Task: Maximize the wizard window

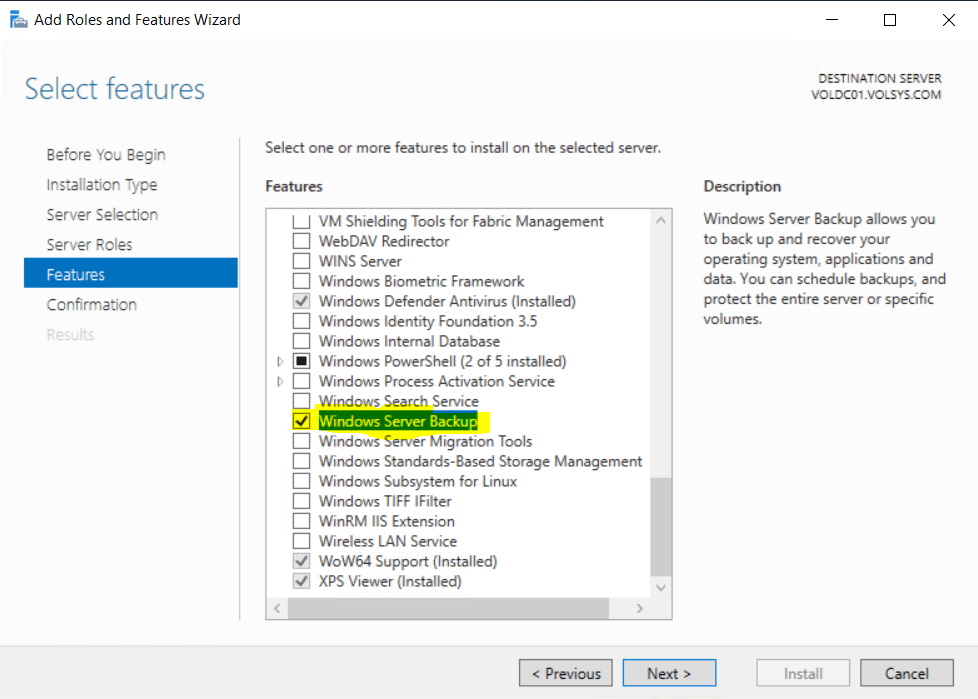Action: click(890, 19)
